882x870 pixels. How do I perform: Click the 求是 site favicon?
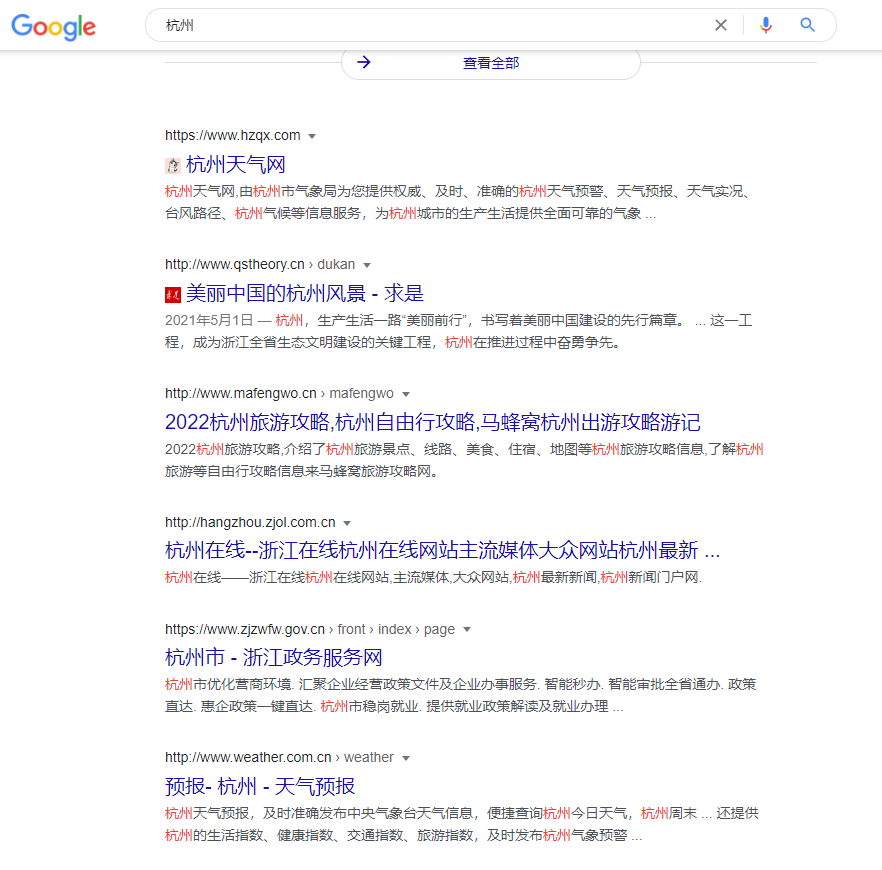coord(172,293)
